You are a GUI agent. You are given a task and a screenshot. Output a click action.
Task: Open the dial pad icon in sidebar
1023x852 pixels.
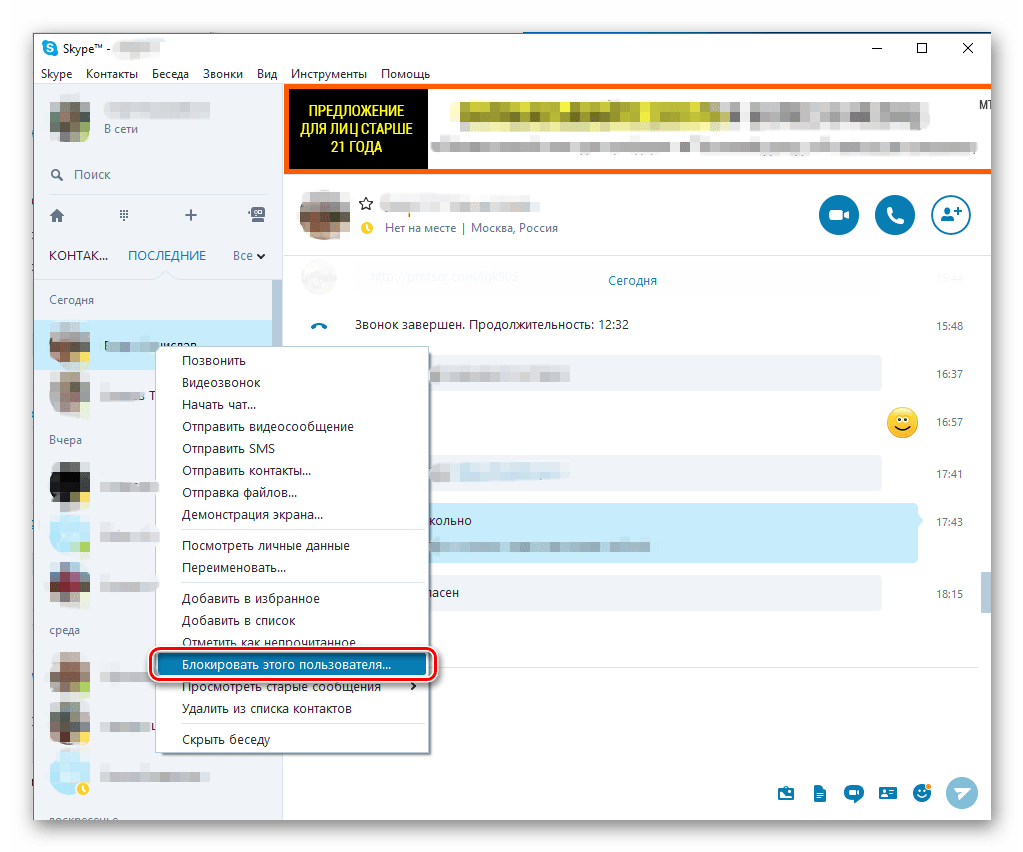124,215
